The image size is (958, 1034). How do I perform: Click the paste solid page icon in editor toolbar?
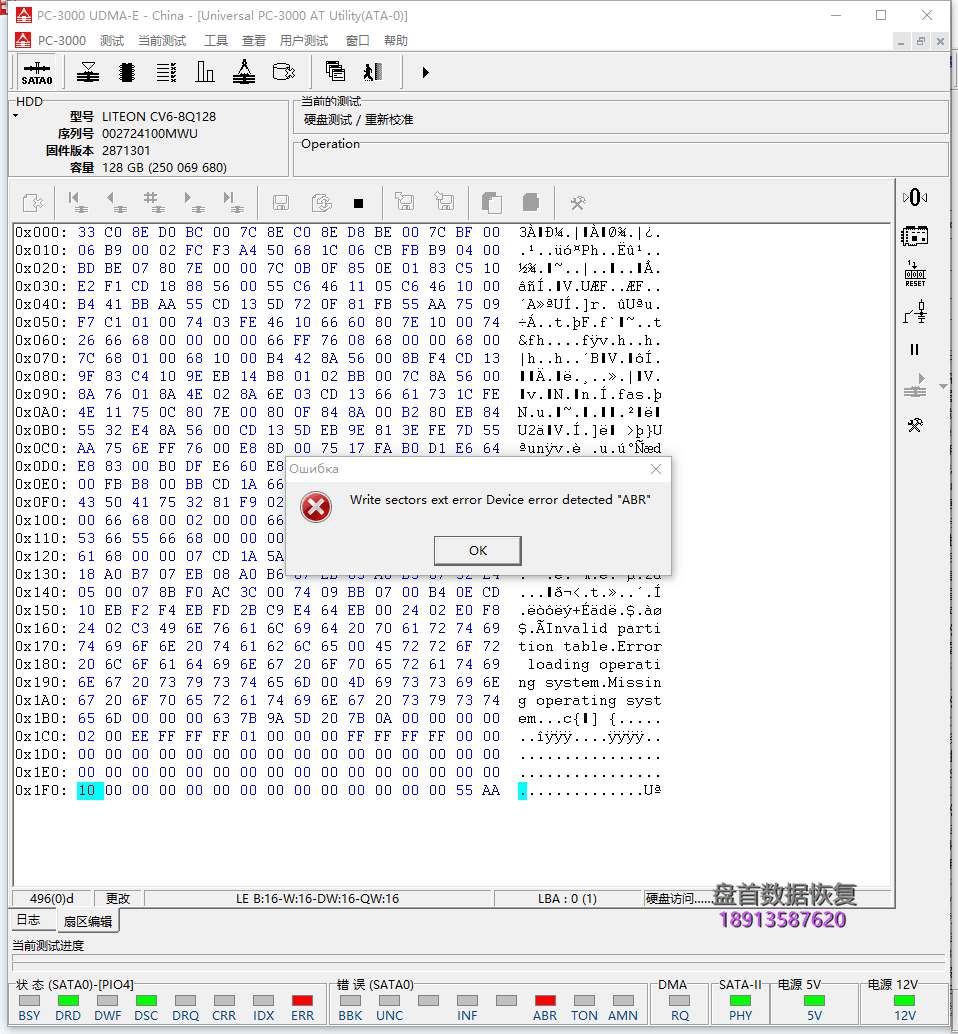click(531, 202)
